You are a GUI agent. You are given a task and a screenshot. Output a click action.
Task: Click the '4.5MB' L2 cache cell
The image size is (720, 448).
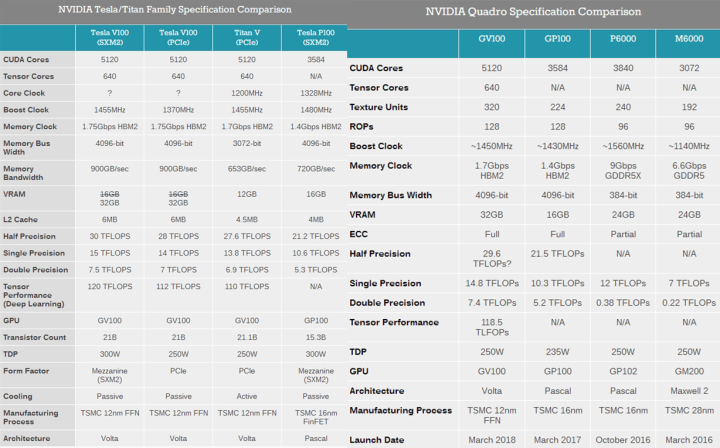pyautogui.click(x=247, y=219)
